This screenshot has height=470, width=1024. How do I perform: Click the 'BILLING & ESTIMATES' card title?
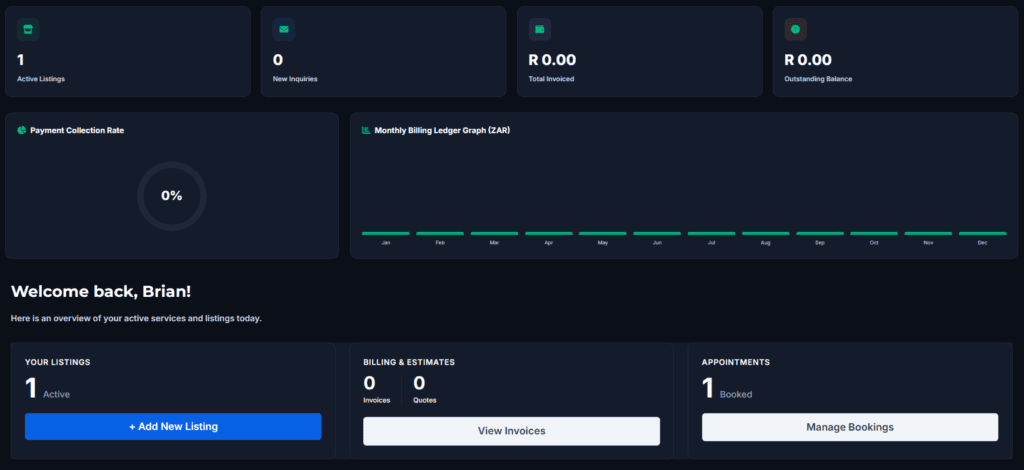(409, 362)
